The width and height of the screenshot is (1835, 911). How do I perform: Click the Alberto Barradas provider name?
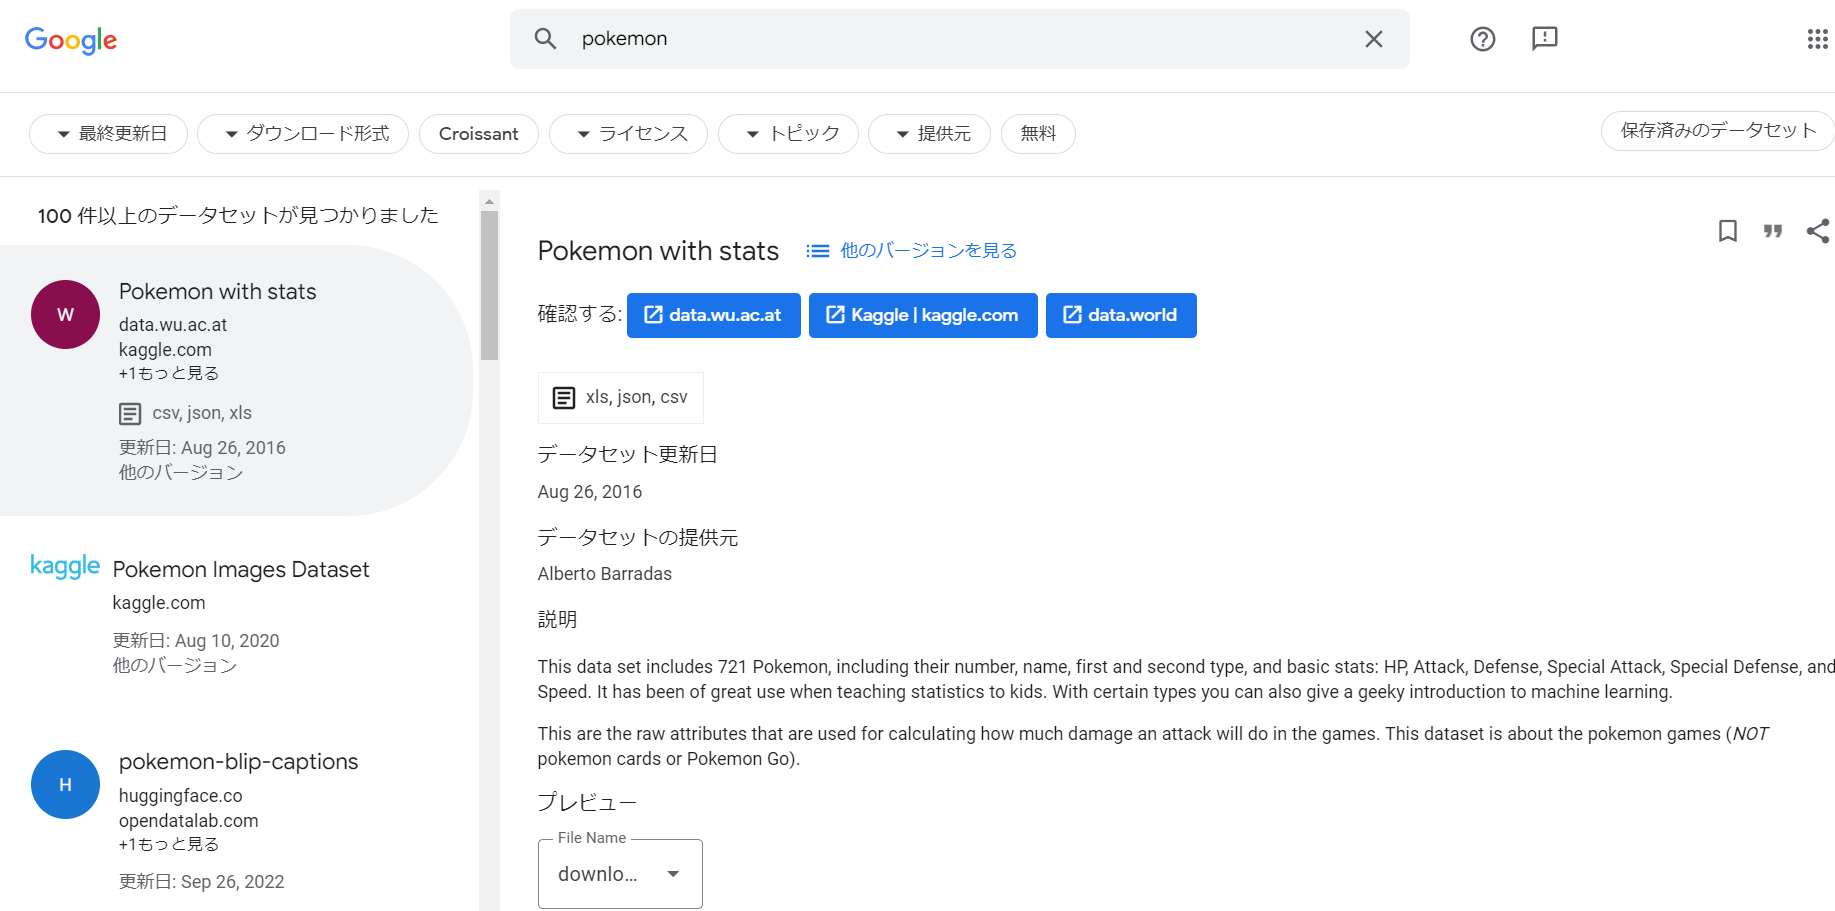tap(605, 574)
